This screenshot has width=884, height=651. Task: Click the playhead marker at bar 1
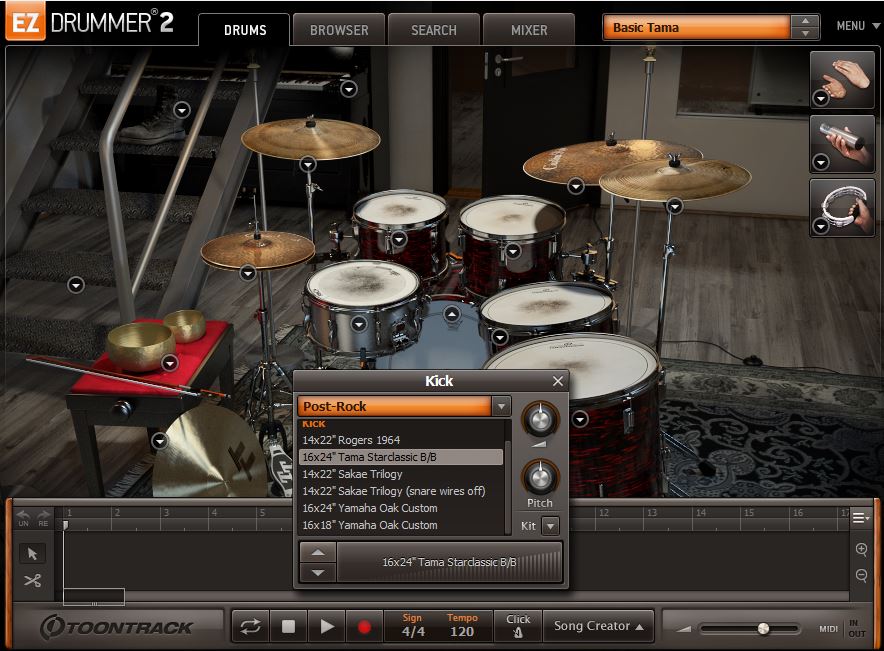click(65, 525)
